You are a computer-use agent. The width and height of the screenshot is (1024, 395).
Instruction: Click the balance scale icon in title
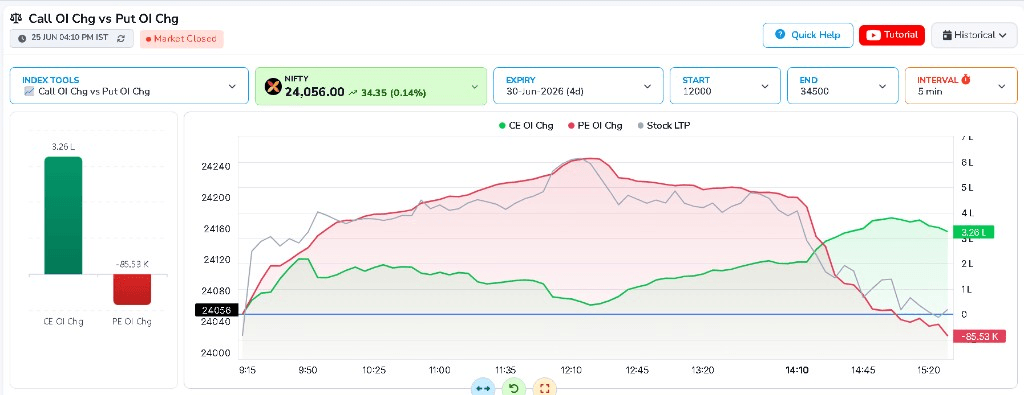[x=16, y=18]
